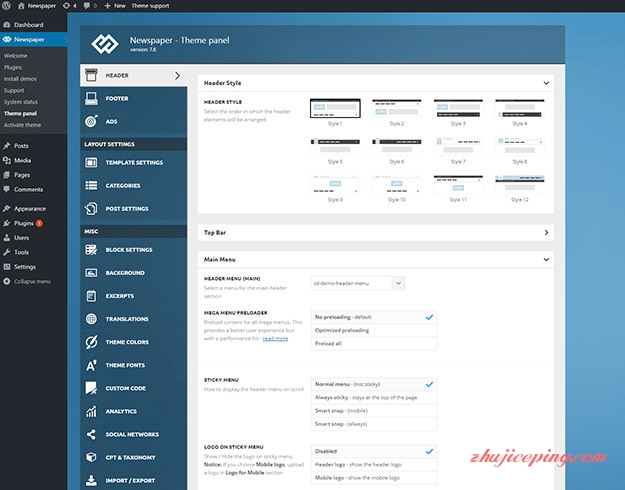Image resolution: width=625 pixels, height=490 pixels.
Task: Click the Social Networks share icon
Action: click(x=91, y=434)
